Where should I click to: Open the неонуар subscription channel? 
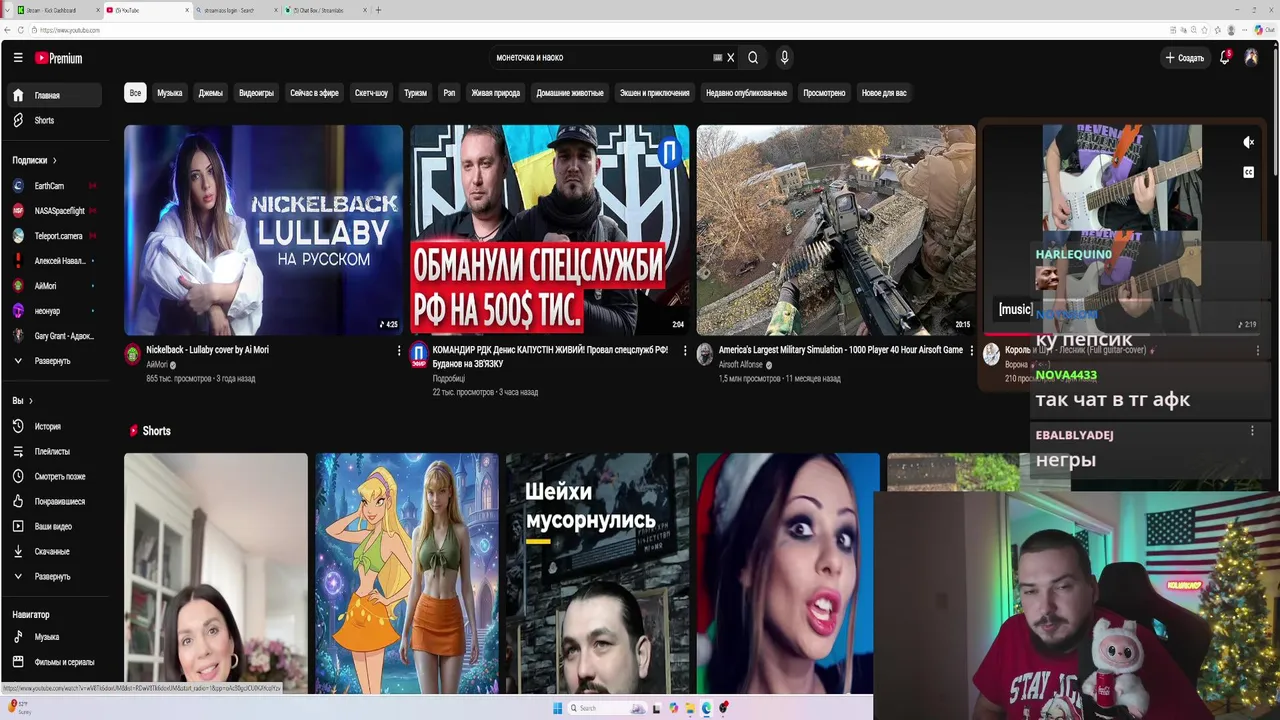[56, 311]
